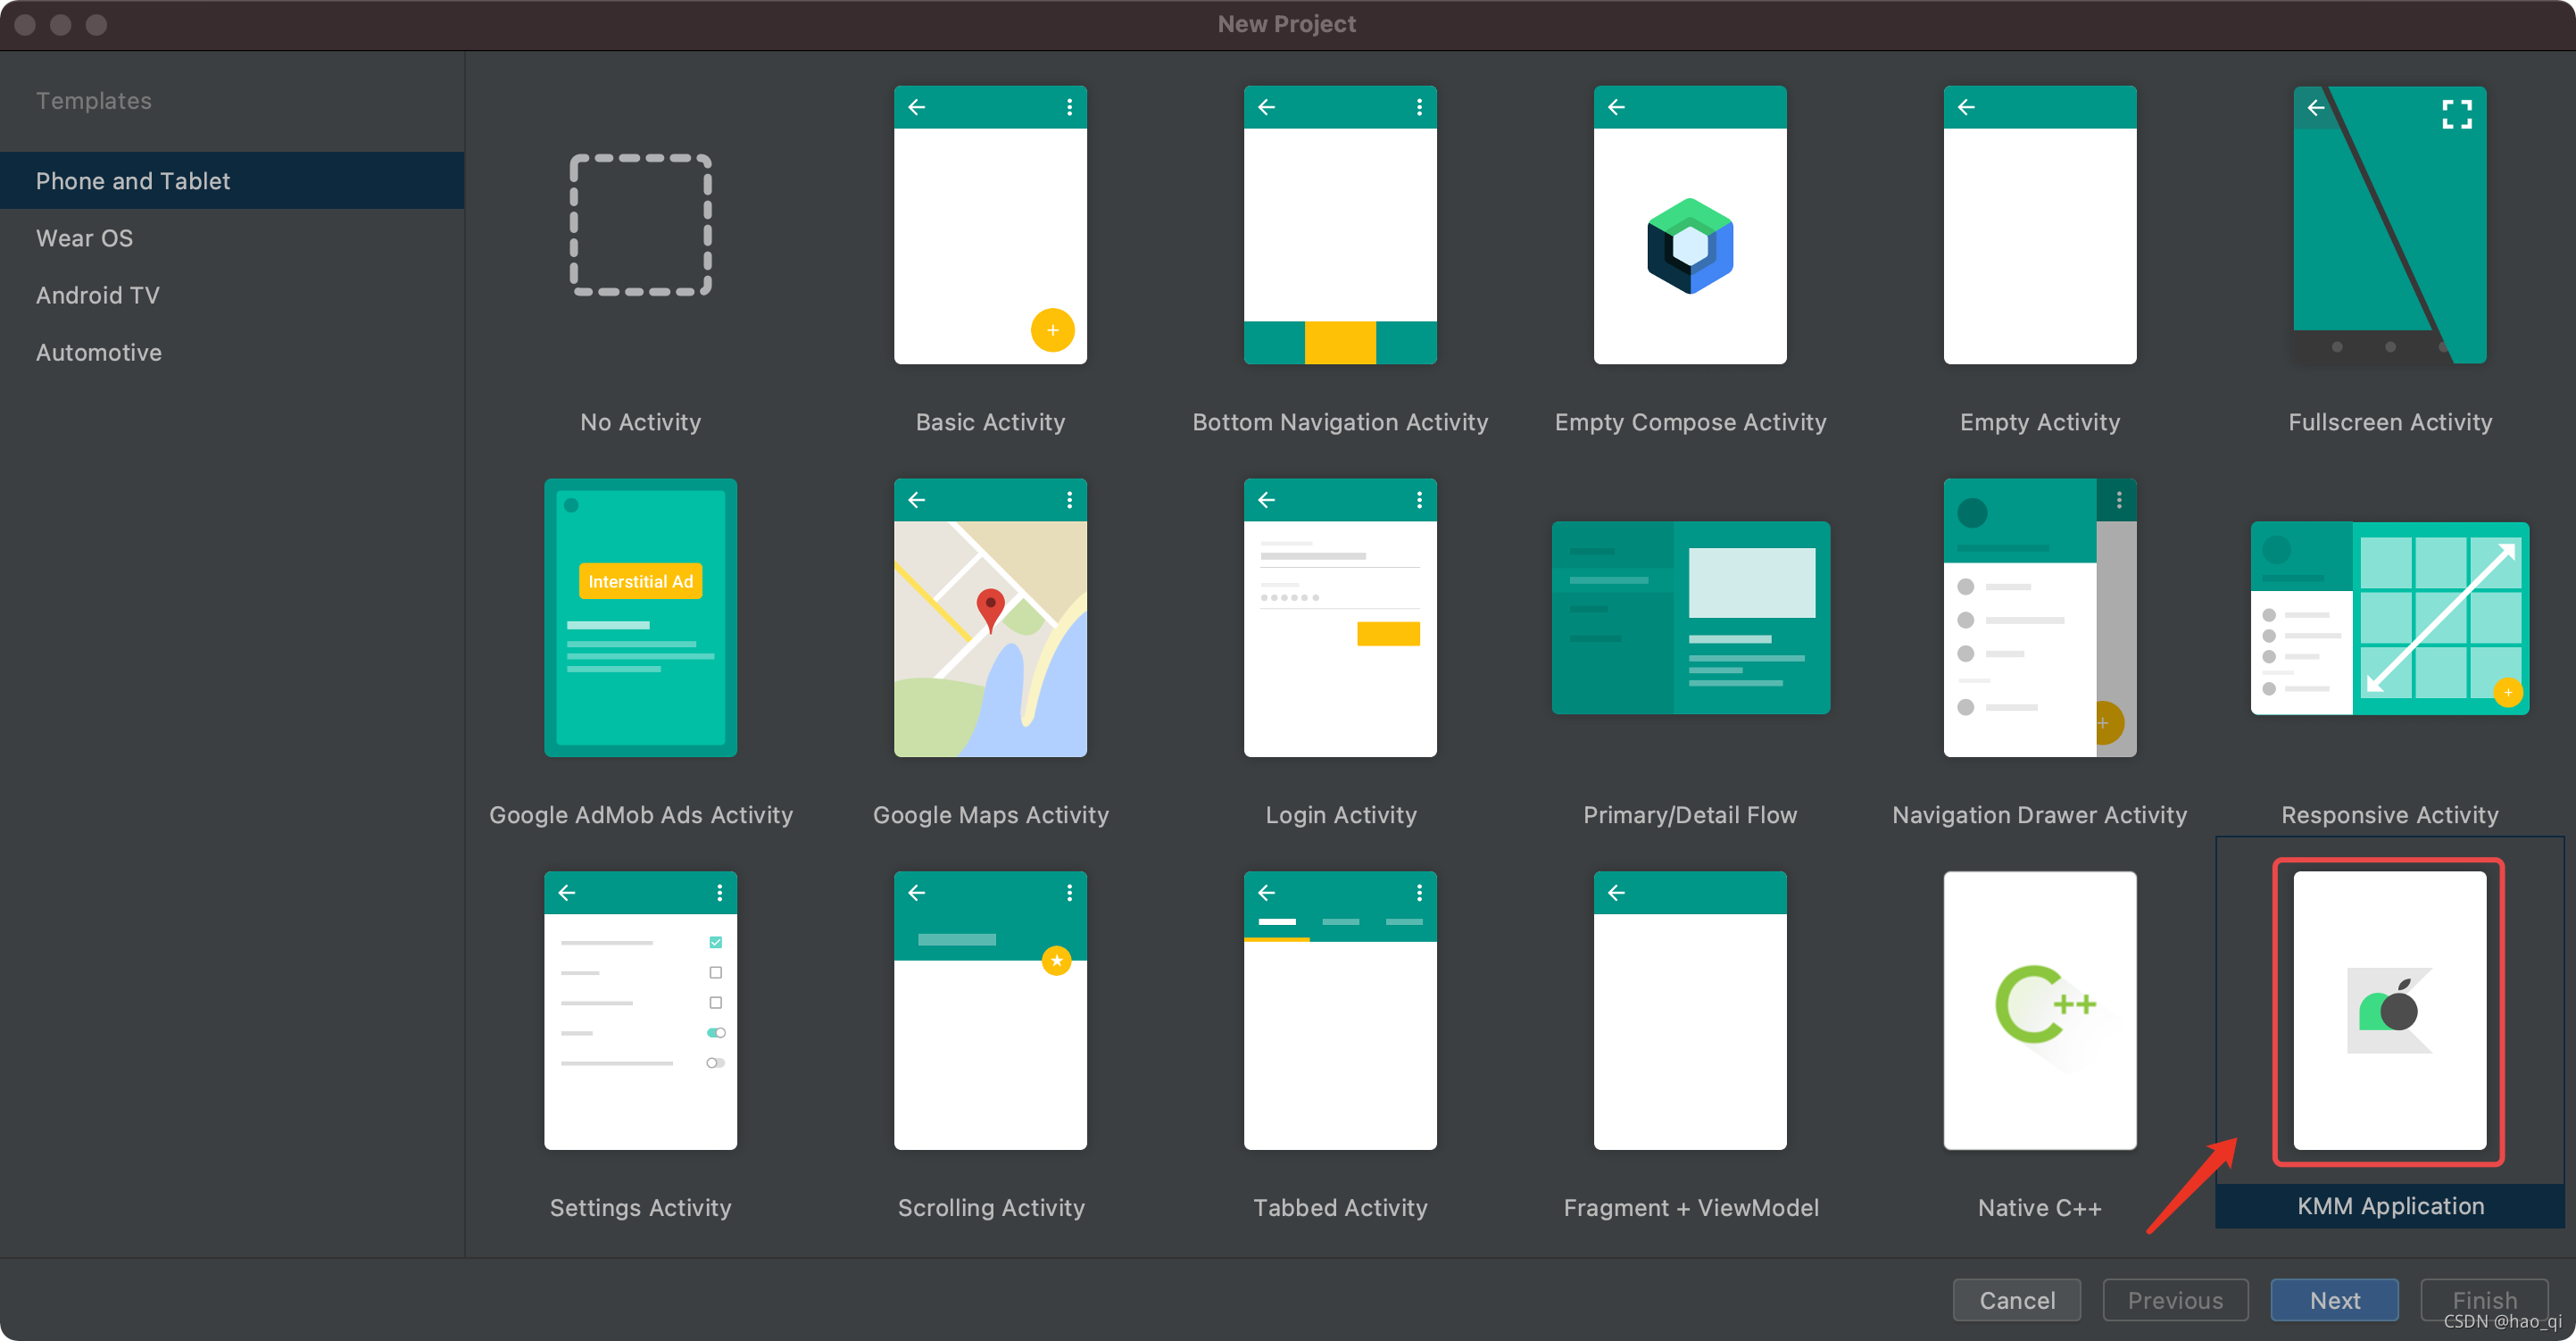The image size is (2576, 1341).
Task: Click the Empty Compose Activity label
Action: click(x=1690, y=422)
